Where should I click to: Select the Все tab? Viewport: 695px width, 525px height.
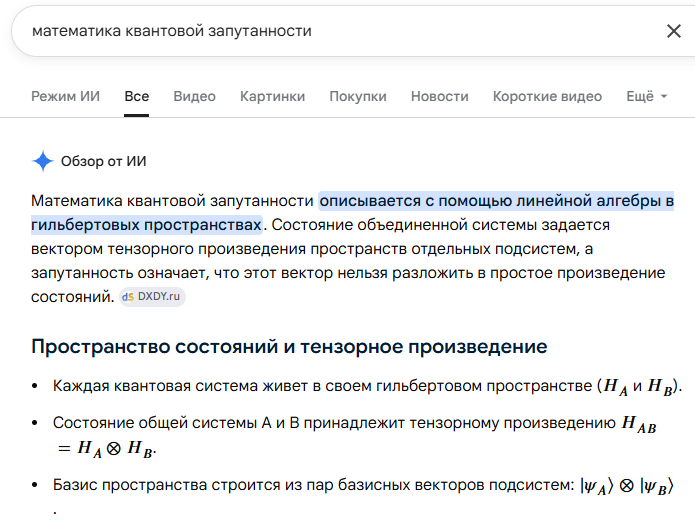[137, 96]
